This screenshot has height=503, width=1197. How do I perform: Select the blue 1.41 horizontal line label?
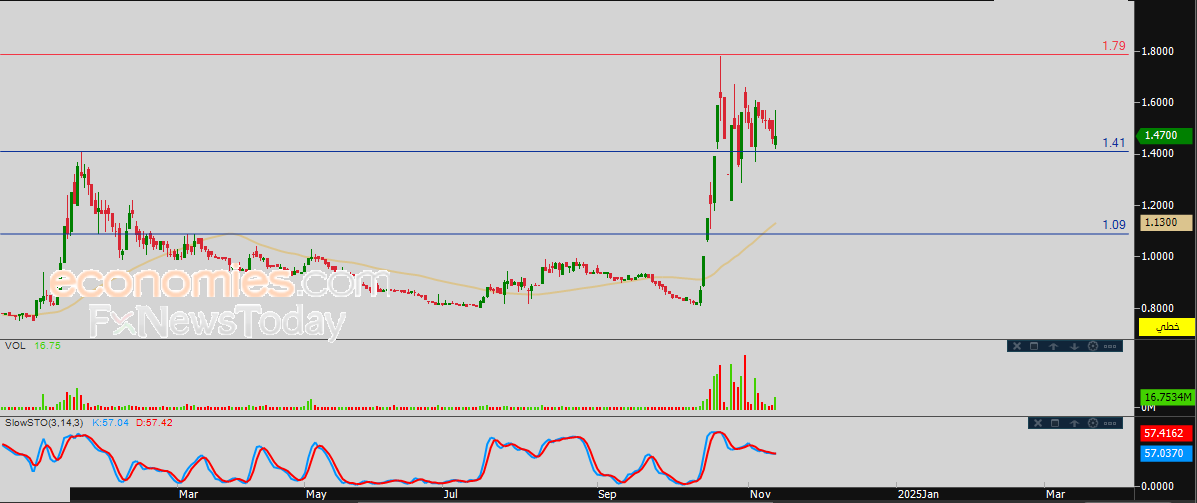[1114, 143]
